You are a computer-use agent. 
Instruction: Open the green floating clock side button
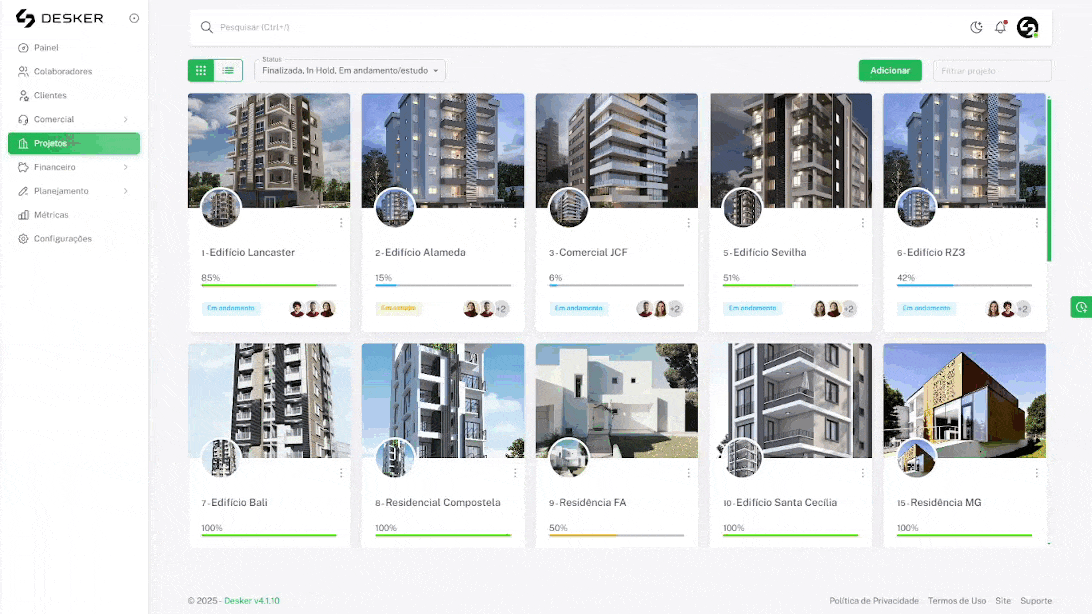pyautogui.click(x=1081, y=307)
